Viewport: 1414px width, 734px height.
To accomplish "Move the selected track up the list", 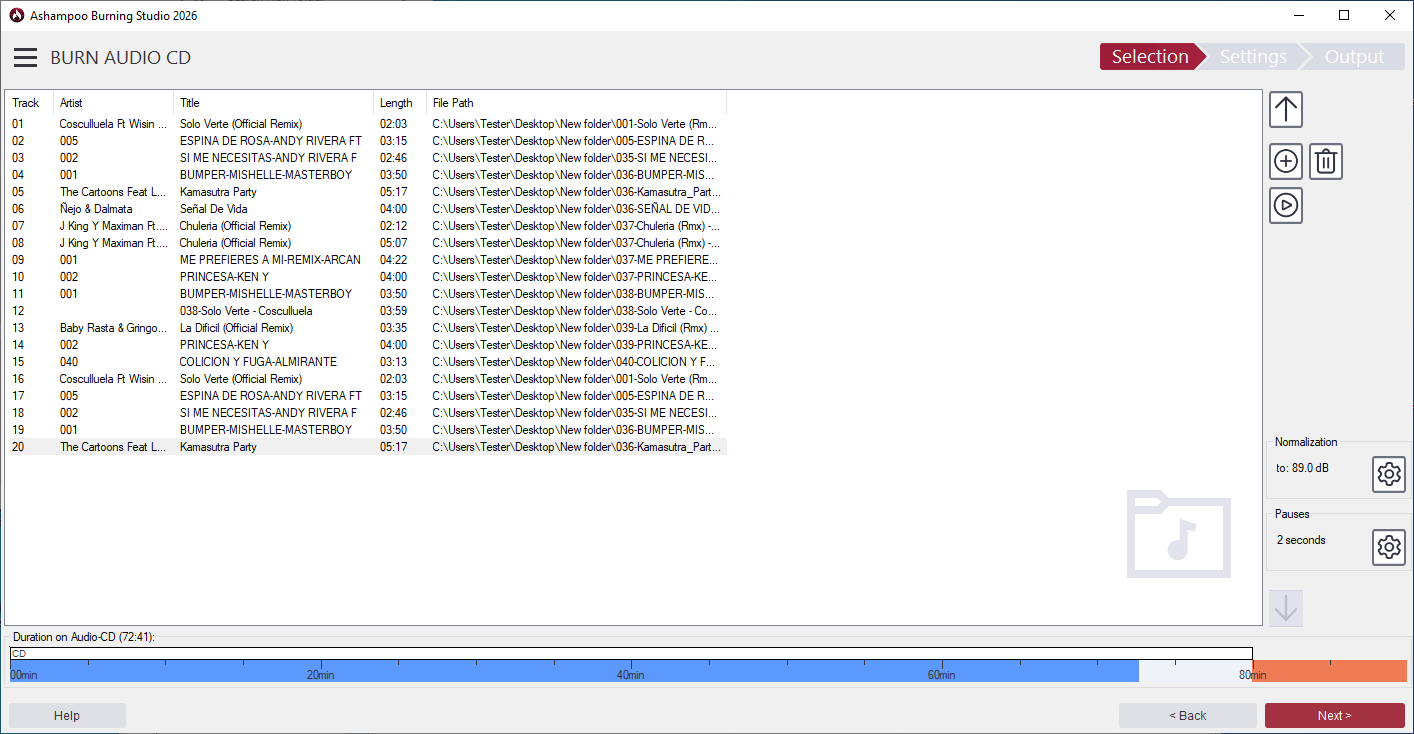I will (1285, 109).
